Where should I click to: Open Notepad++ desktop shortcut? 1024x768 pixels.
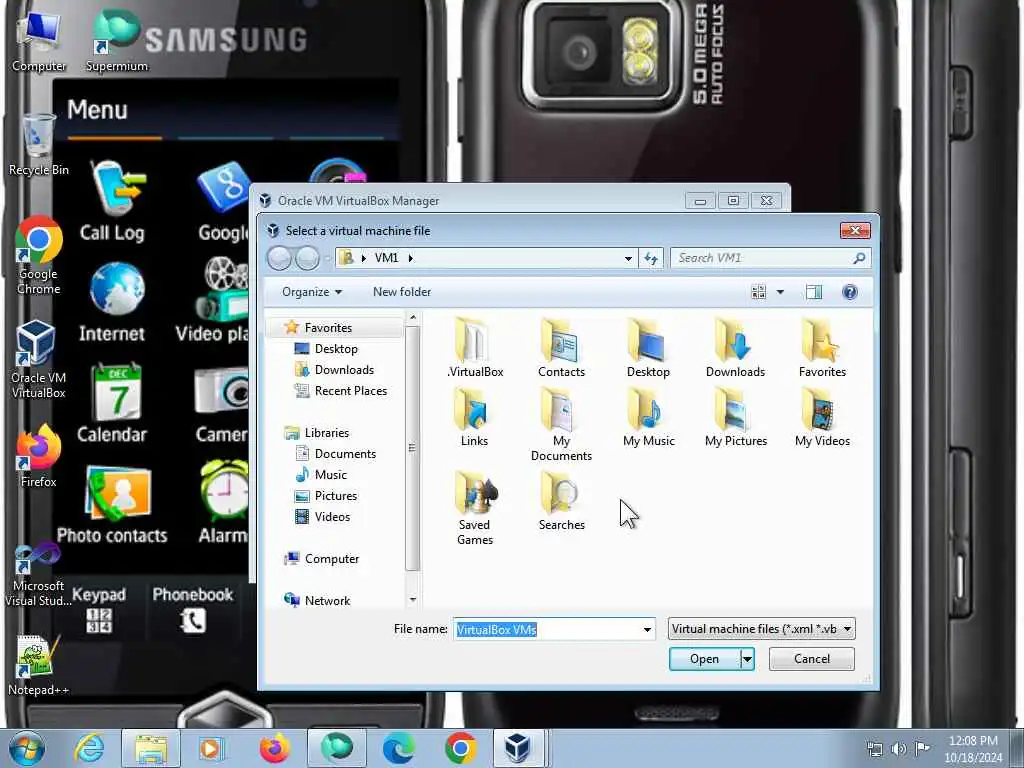point(38,665)
